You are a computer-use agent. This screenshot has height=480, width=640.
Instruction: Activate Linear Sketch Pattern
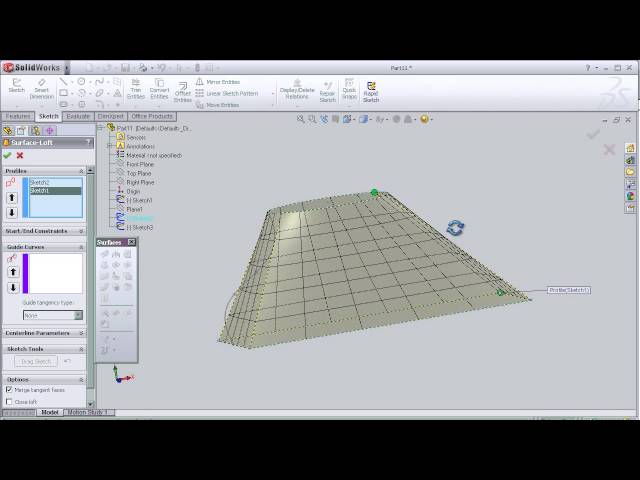(x=227, y=93)
